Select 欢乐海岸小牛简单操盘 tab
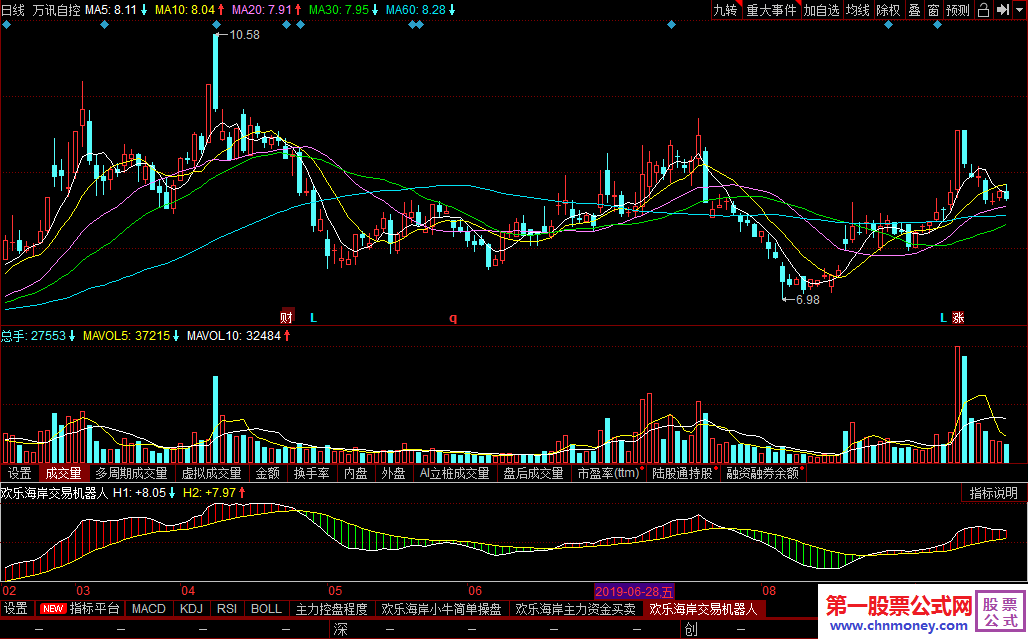Viewport: 1028px width, 639px height. click(441, 609)
